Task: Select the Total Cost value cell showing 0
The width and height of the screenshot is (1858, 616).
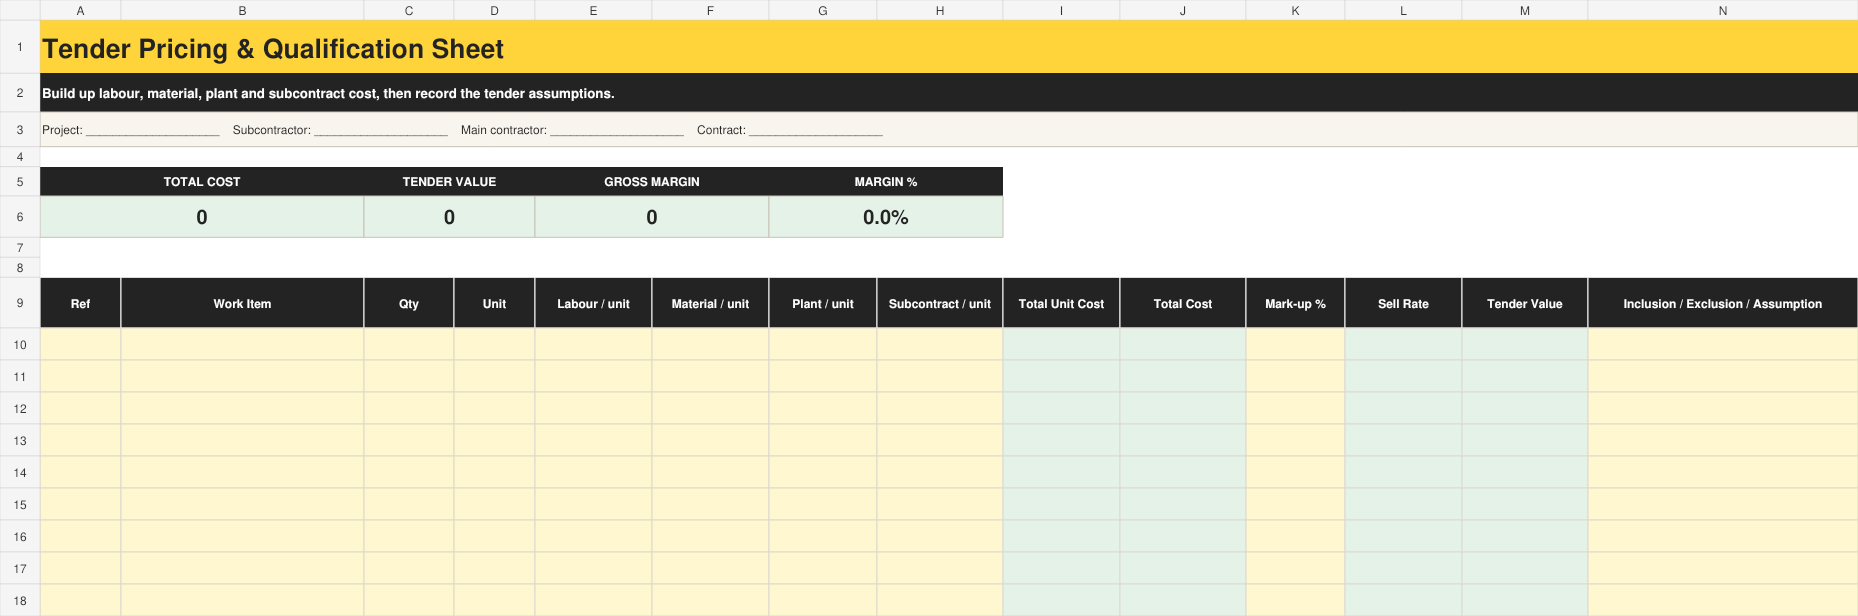Action: 202,217
